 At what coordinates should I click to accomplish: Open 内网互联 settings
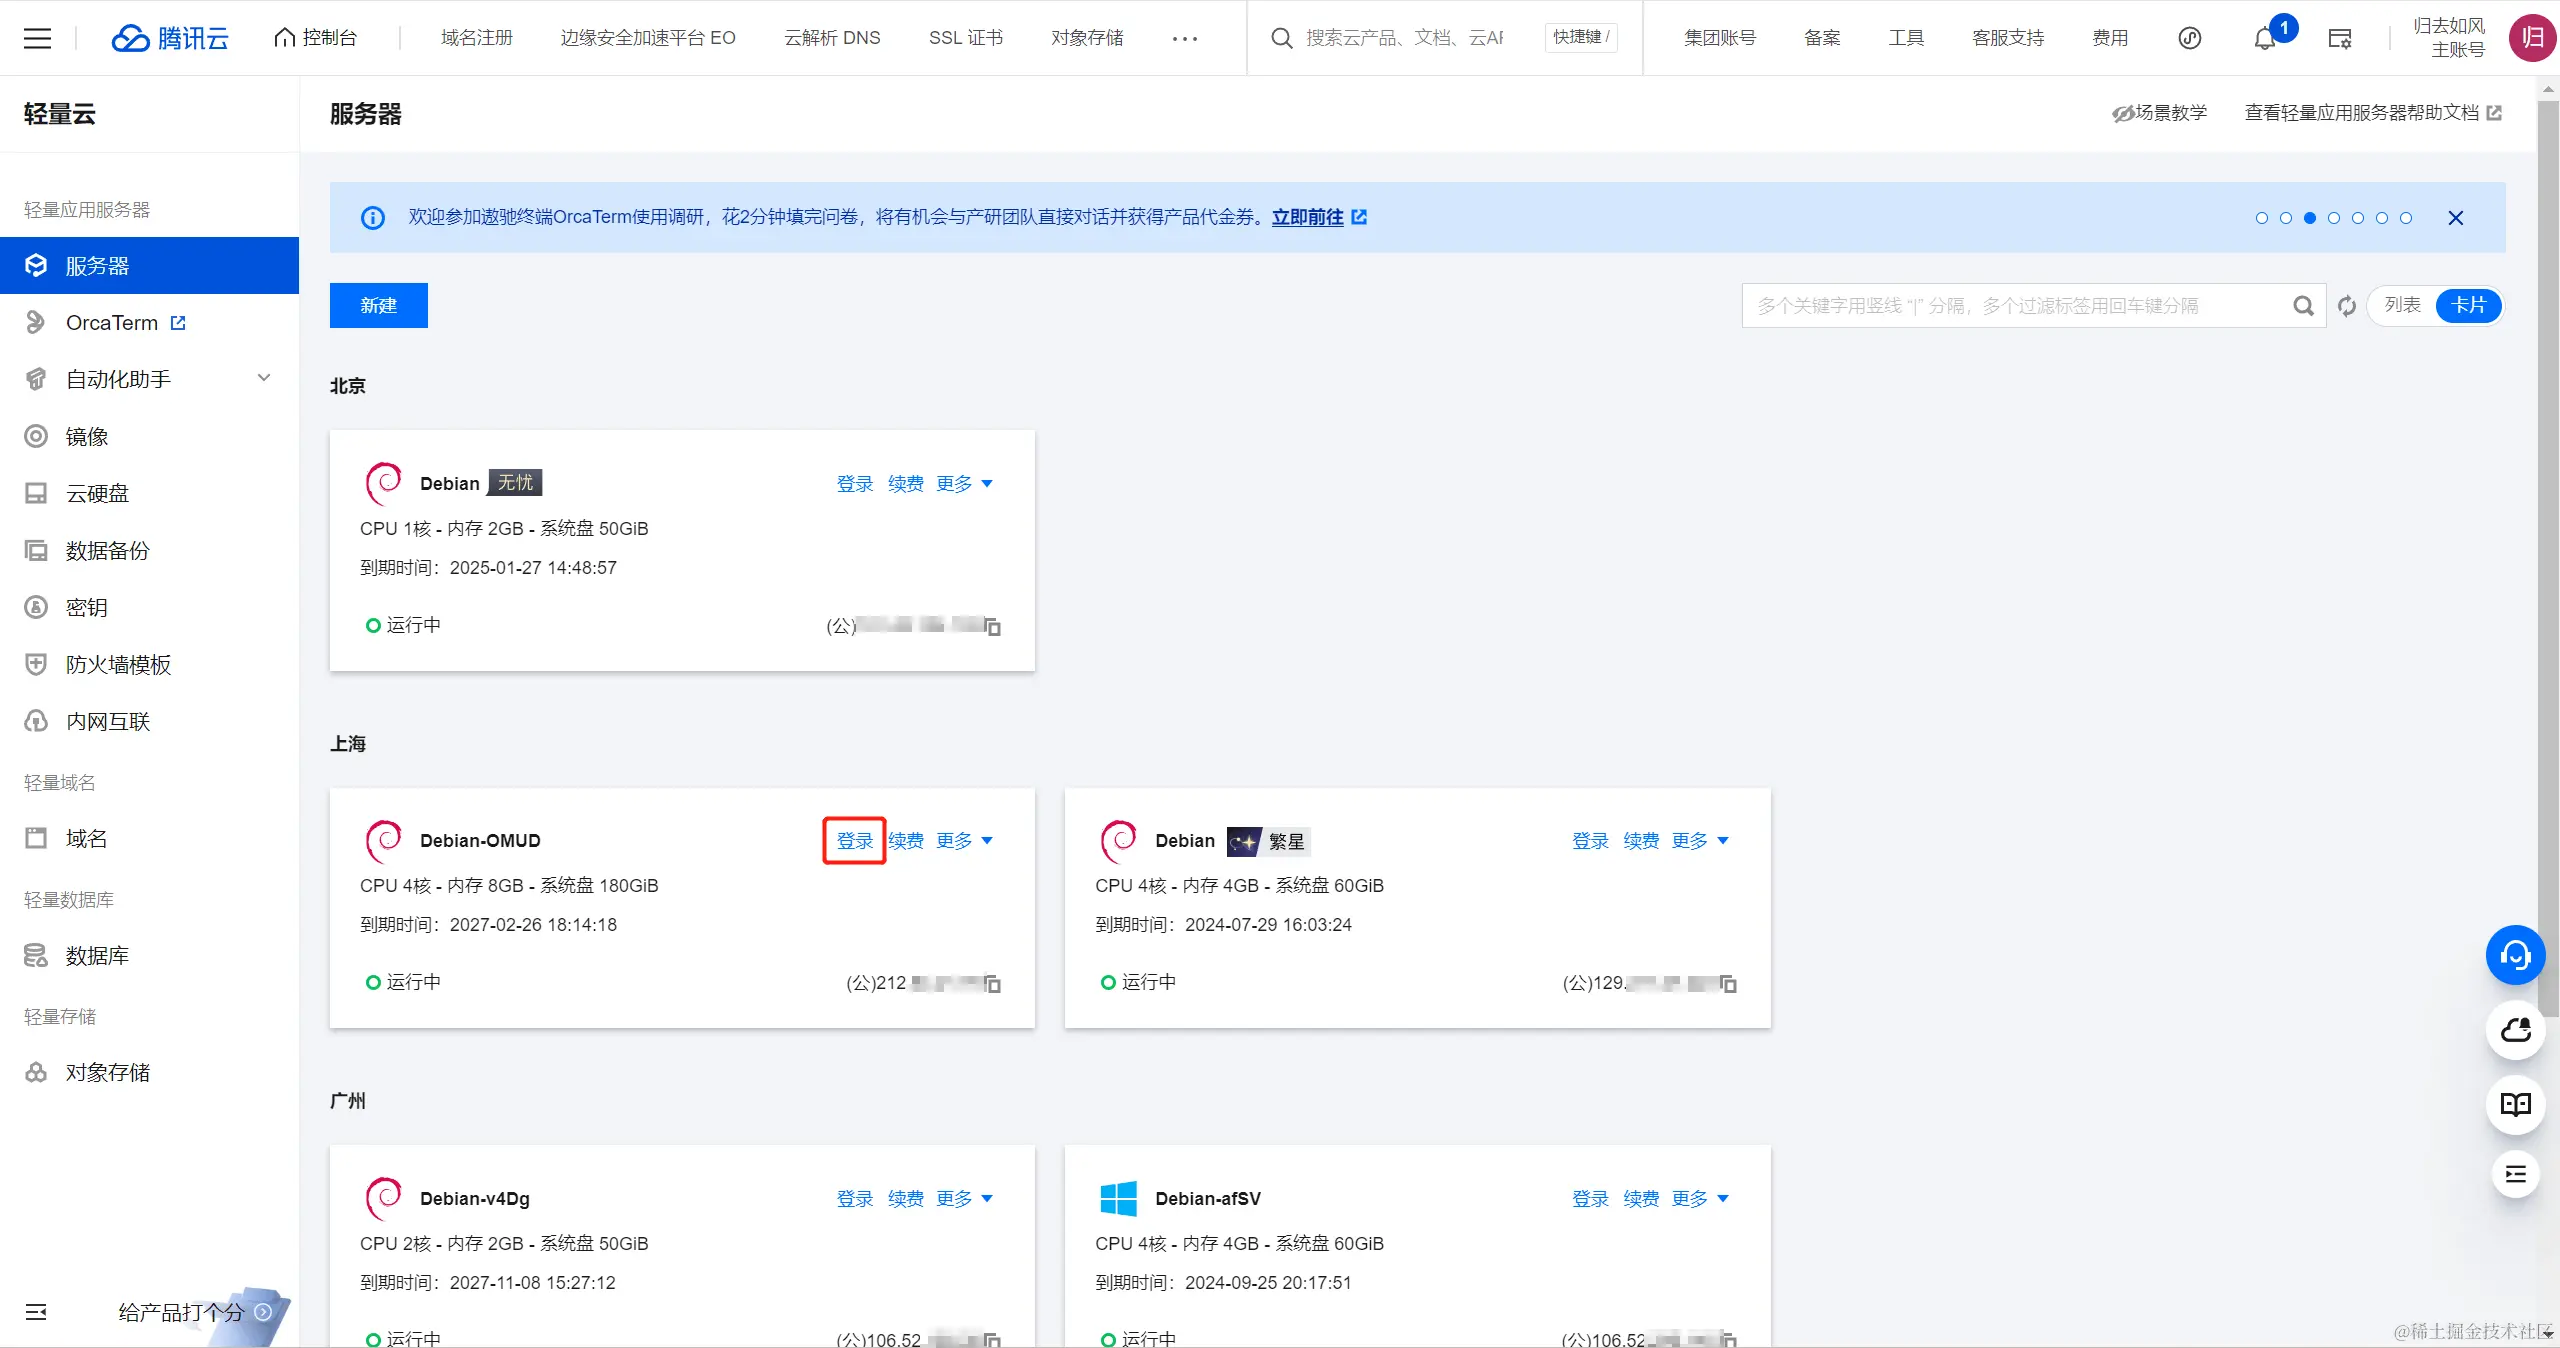[x=110, y=721]
